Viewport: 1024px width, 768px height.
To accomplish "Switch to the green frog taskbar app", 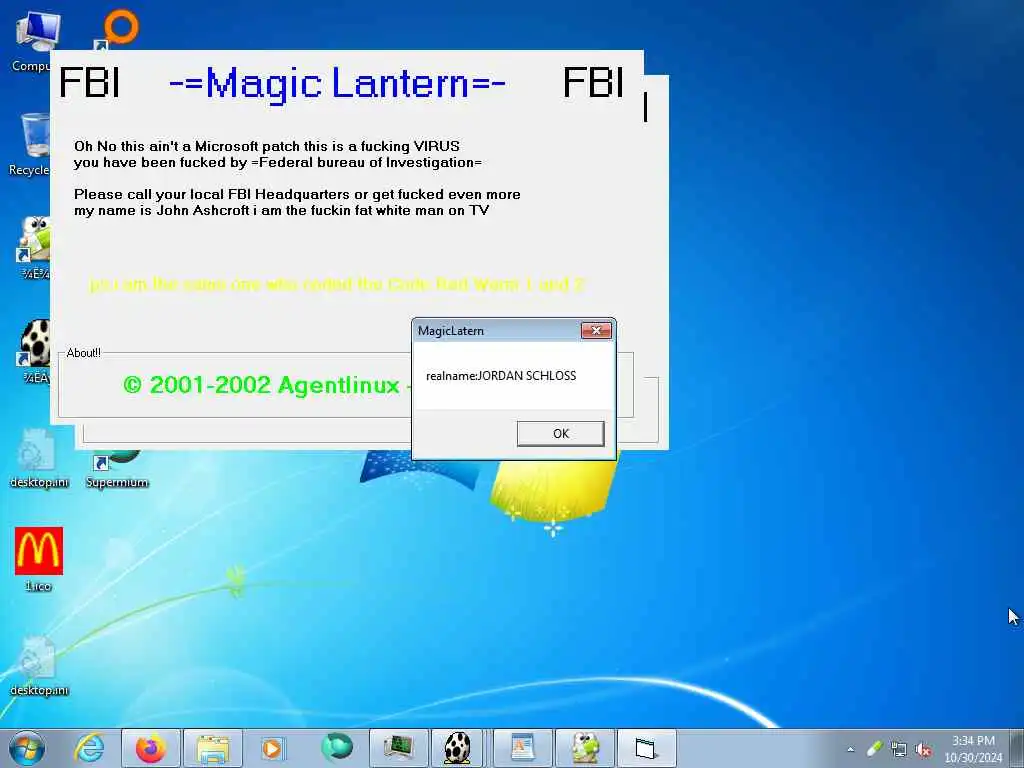I will pos(584,748).
